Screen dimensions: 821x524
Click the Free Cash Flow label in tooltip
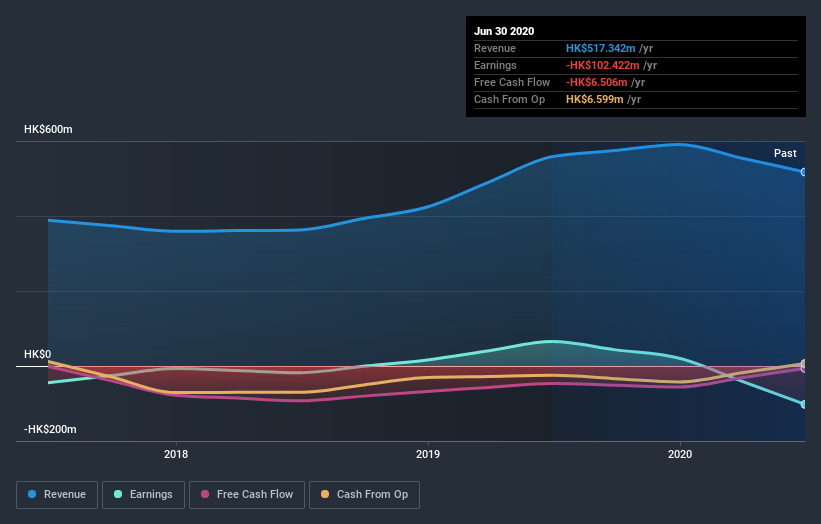pos(512,82)
